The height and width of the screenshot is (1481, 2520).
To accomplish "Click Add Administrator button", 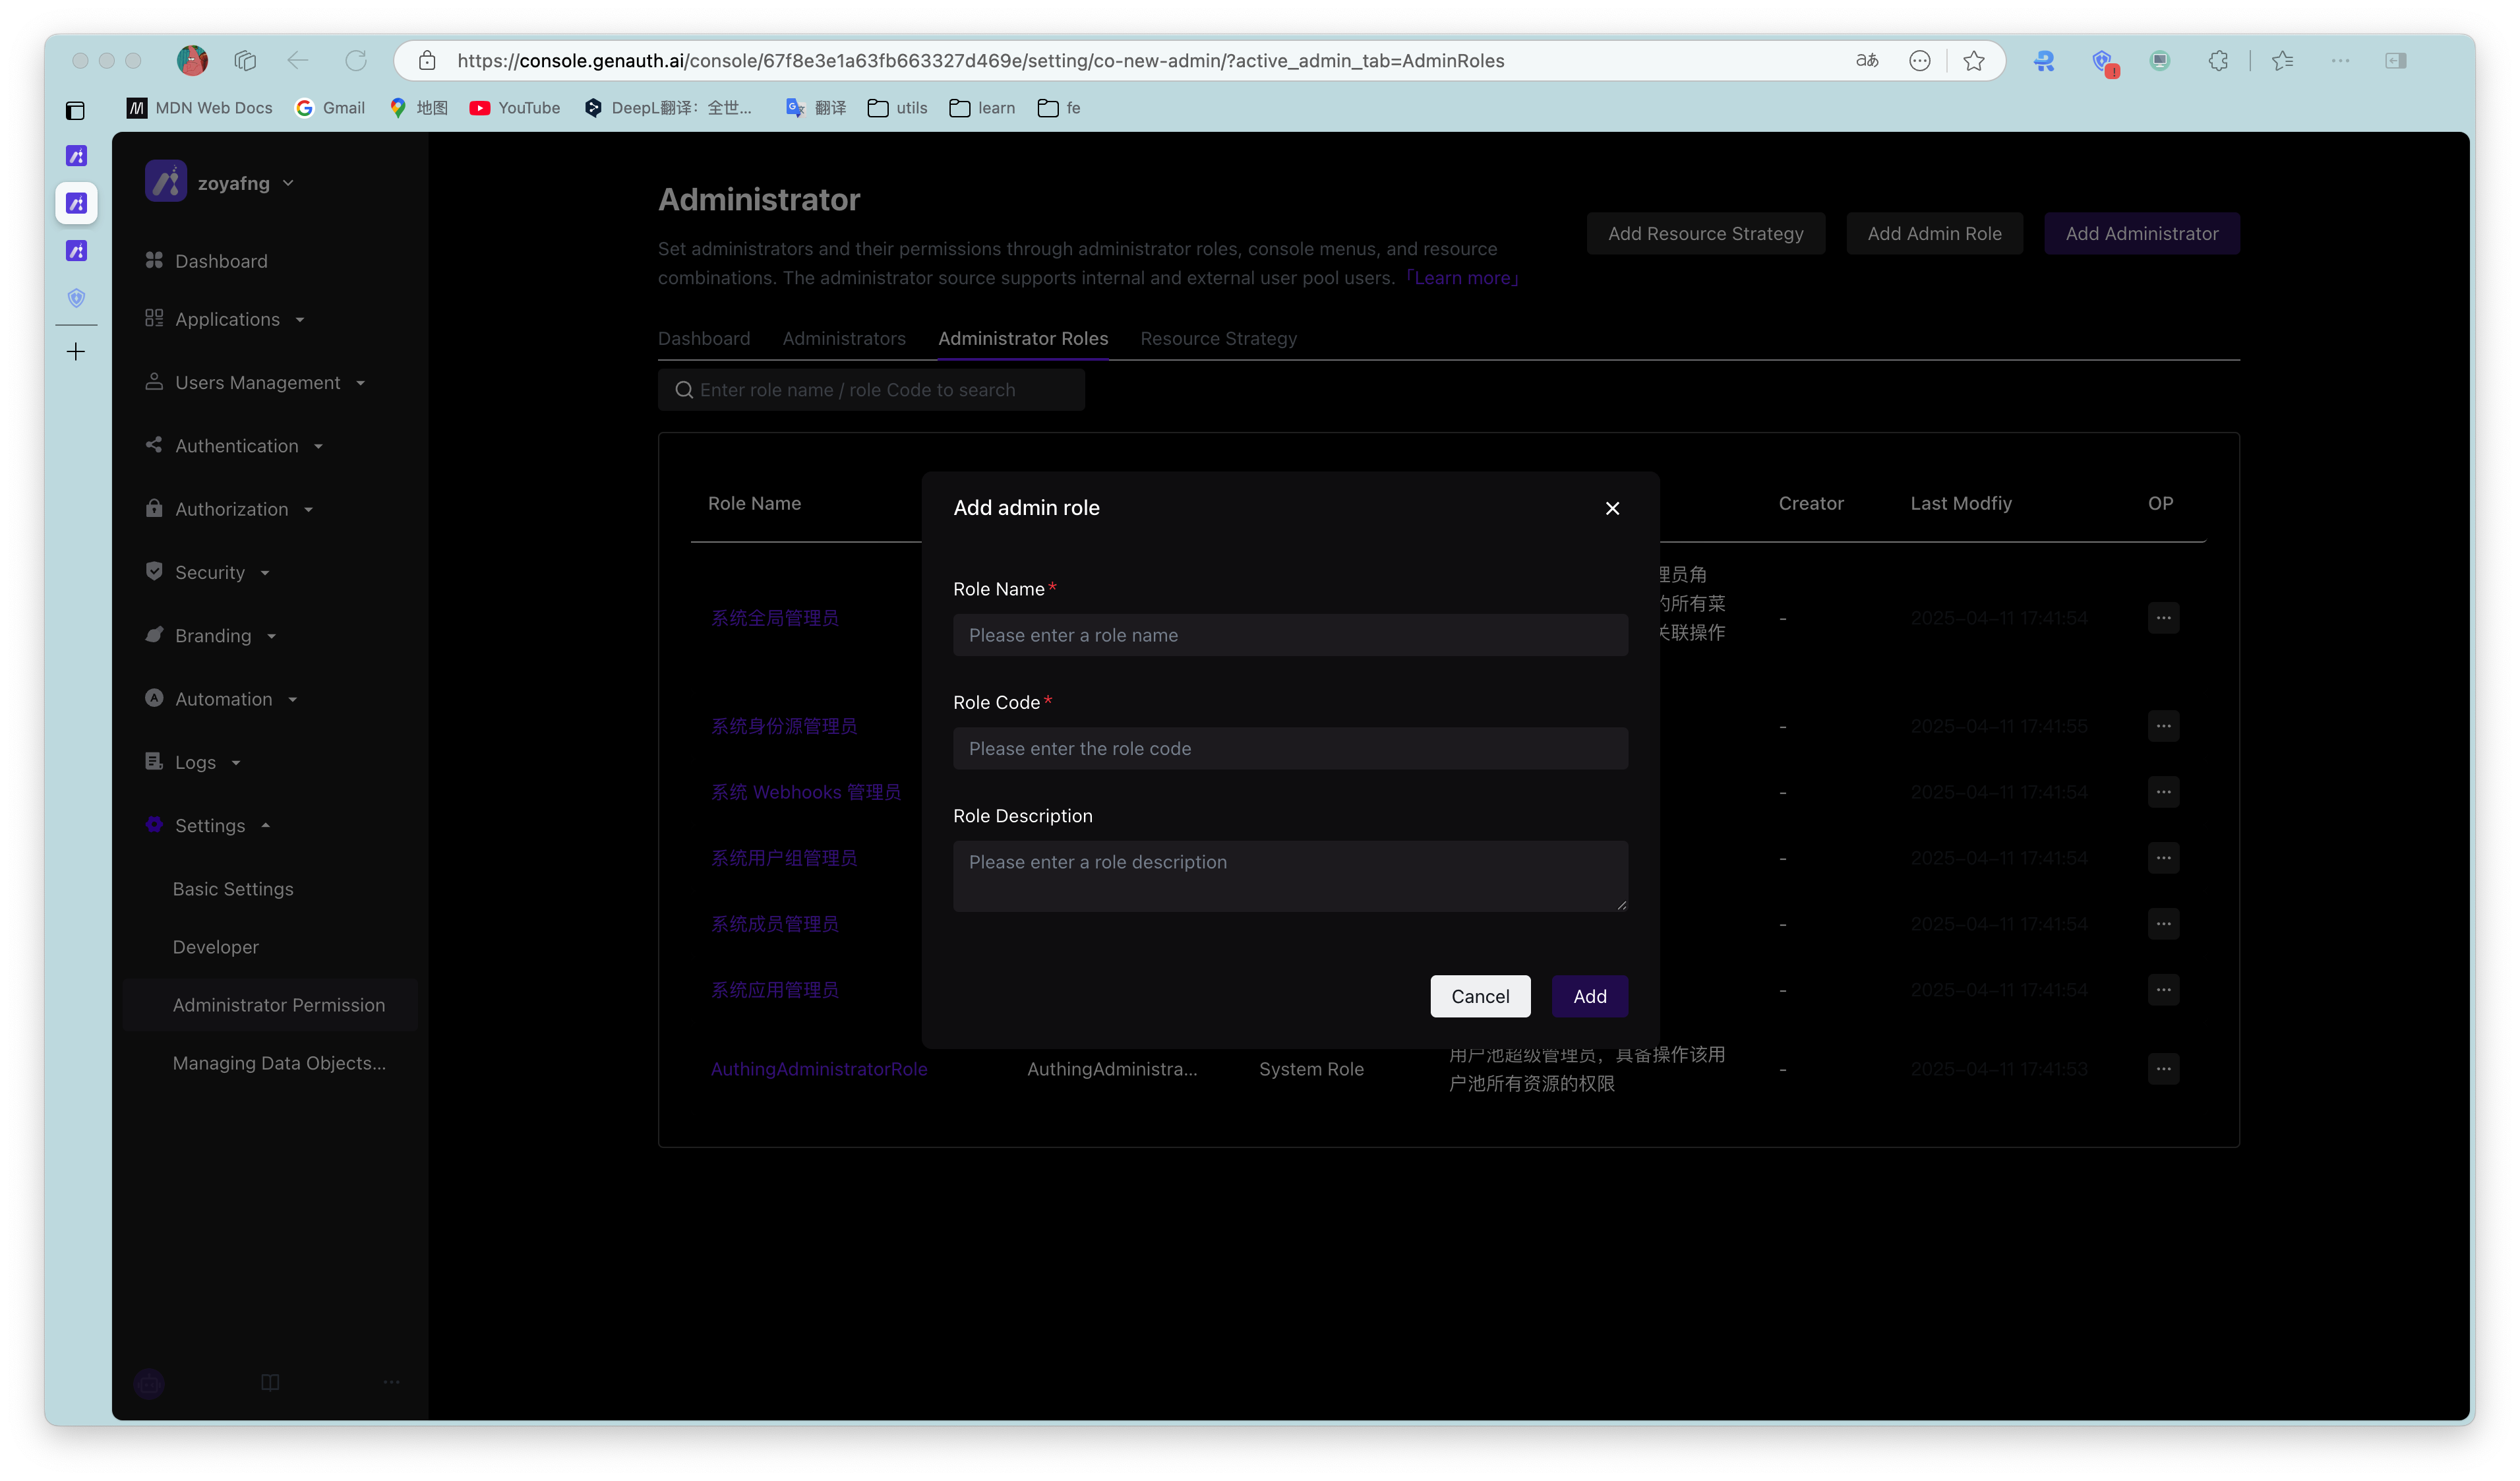I will pyautogui.click(x=2141, y=233).
